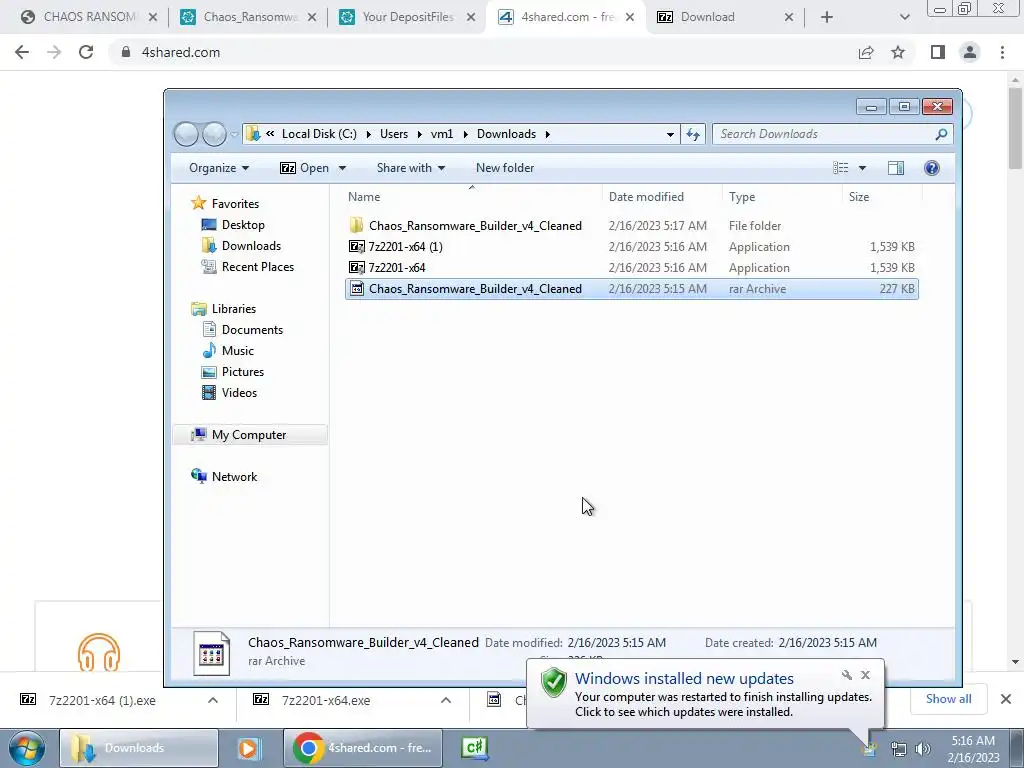Click Explorer's forward navigation arrow button

point(214,134)
